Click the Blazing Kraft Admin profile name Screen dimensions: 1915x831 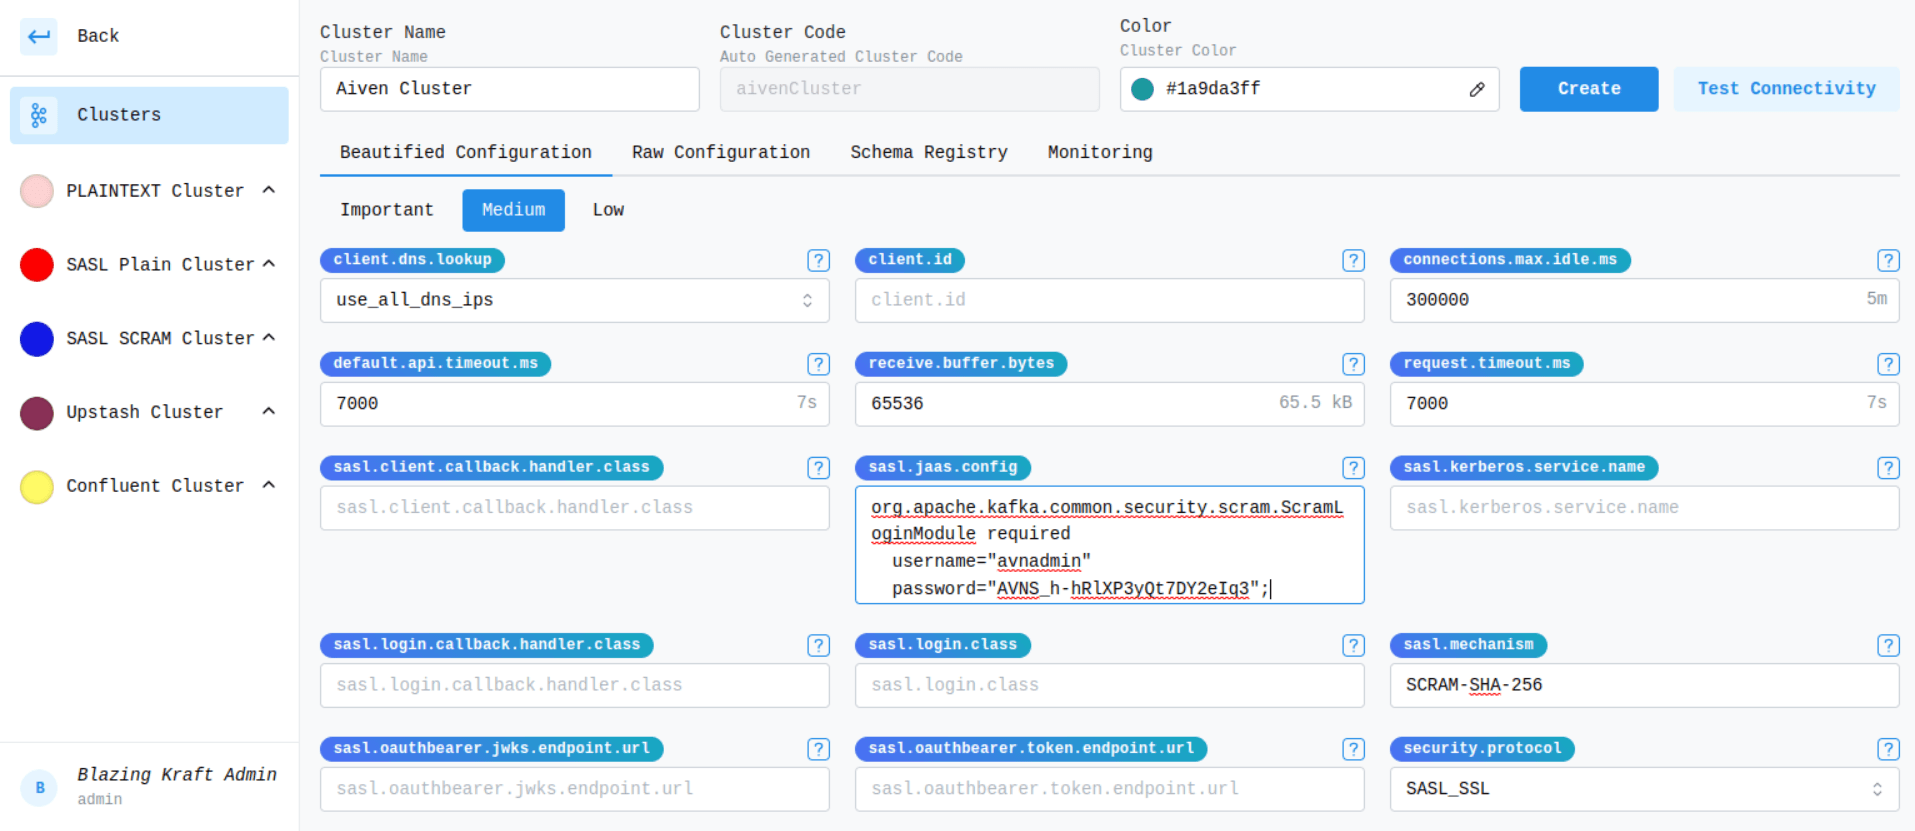point(177,775)
